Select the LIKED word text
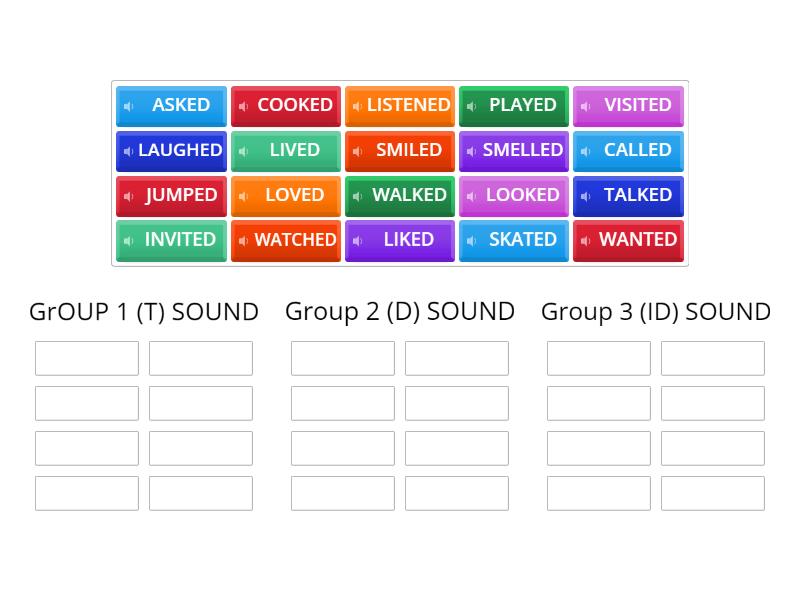800x600 pixels. [x=409, y=239]
